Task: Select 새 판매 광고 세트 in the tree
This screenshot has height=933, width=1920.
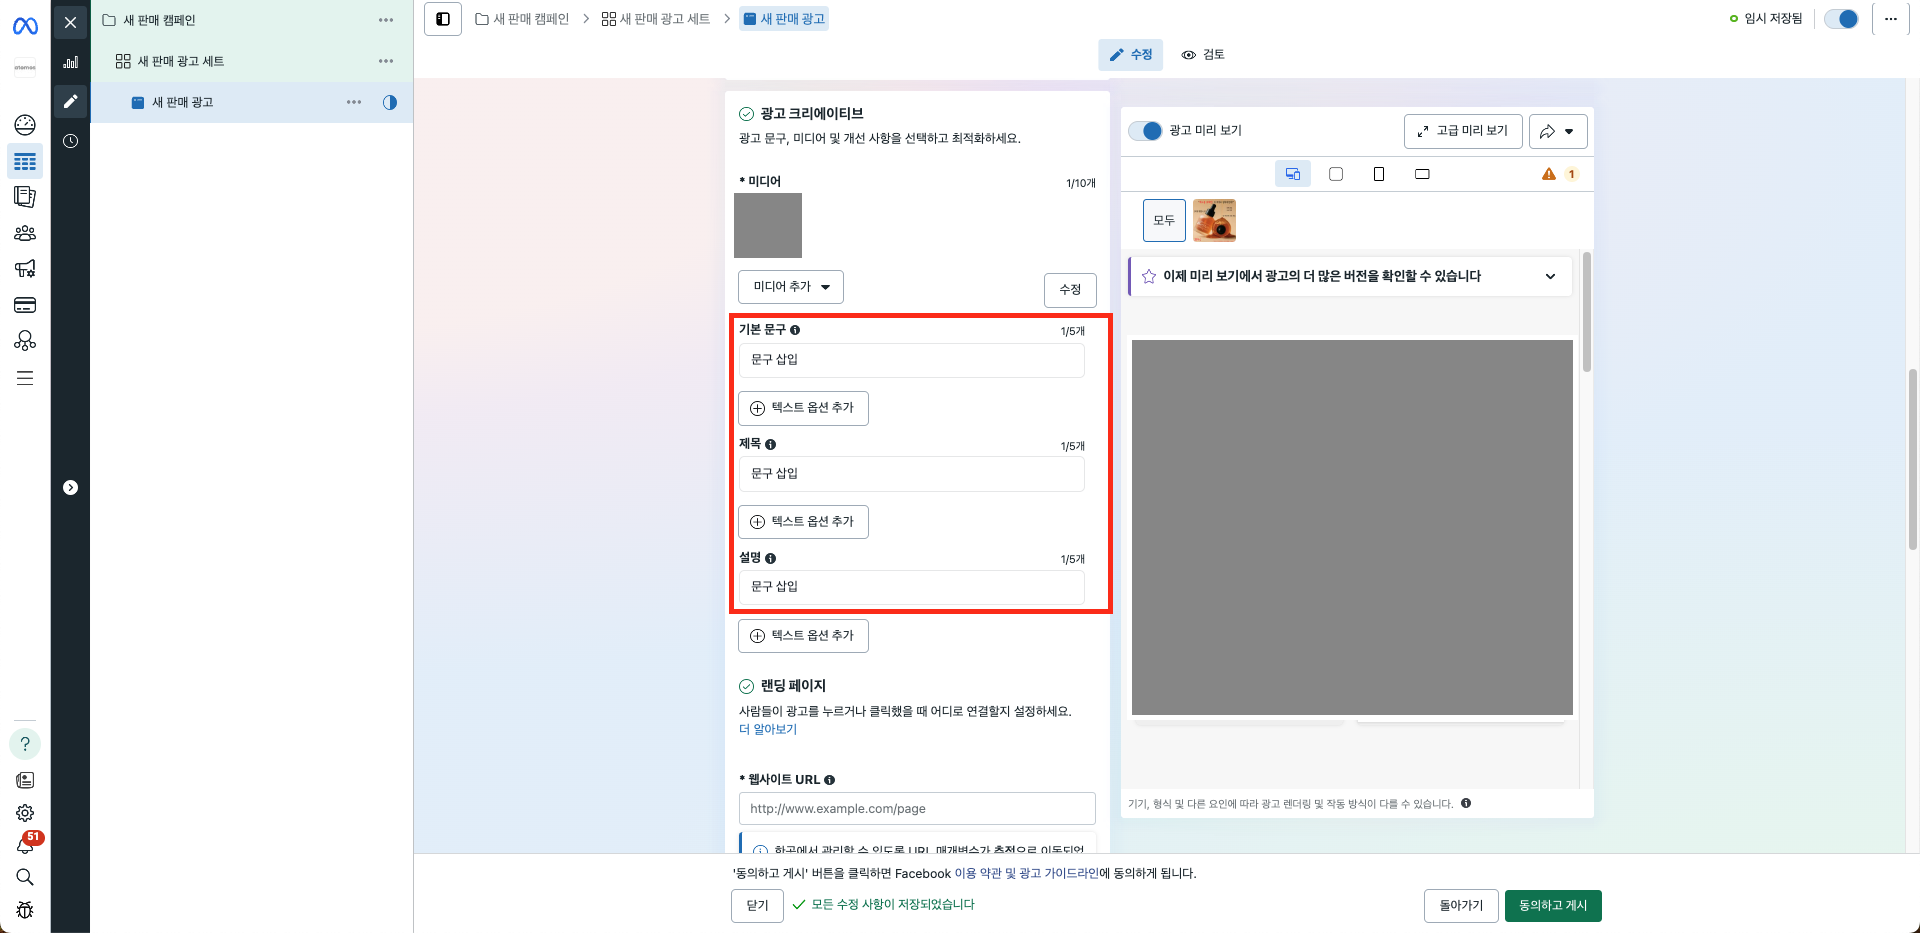Action: pos(180,61)
